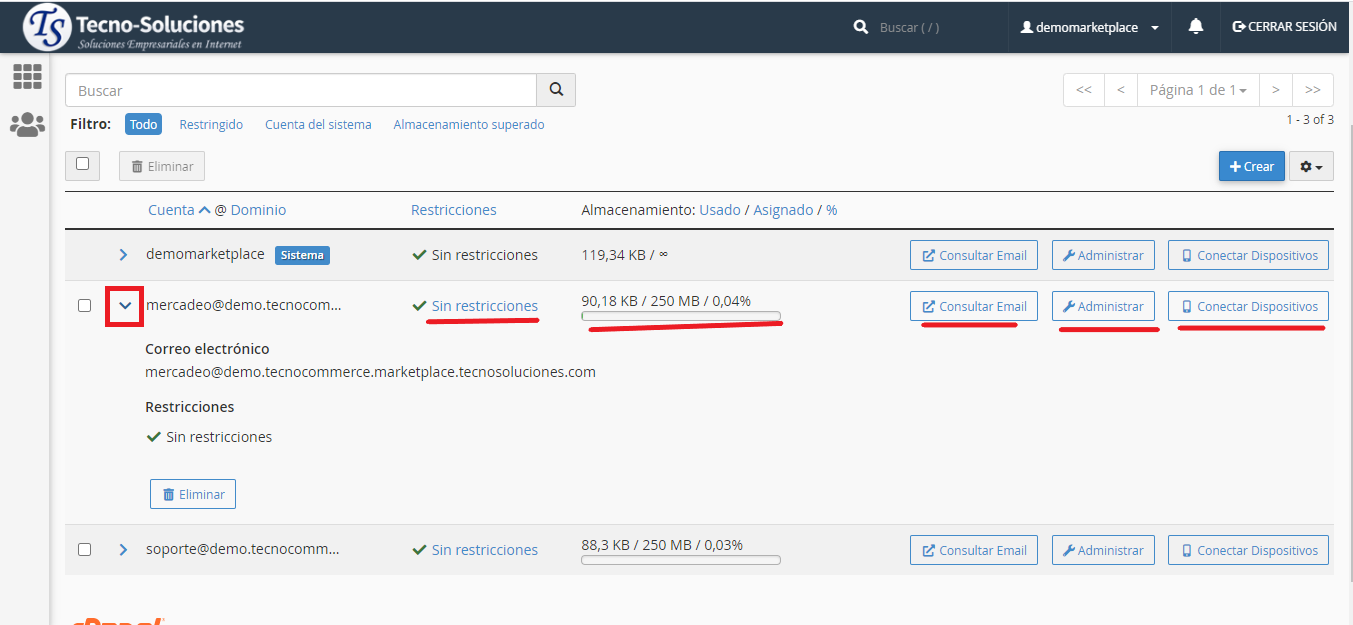Open the Página 1 de 1 dropdown
The width and height of the screenshot is (1353, 625).
click(x=1199, y=90)
